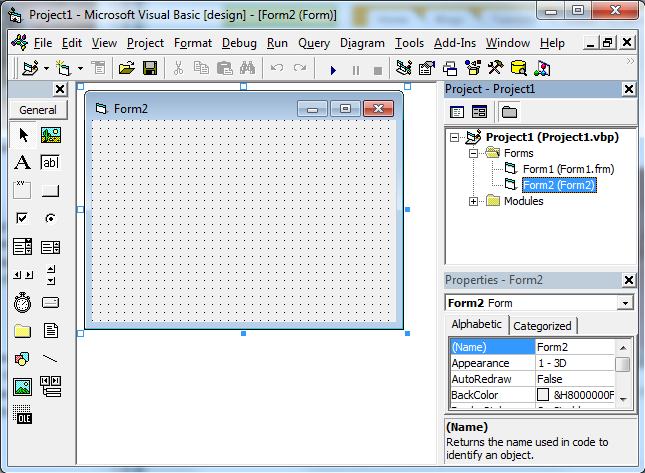645x473 pixels.
Task: Click the General toolbox tab button
Action: (x=38, y=110)
